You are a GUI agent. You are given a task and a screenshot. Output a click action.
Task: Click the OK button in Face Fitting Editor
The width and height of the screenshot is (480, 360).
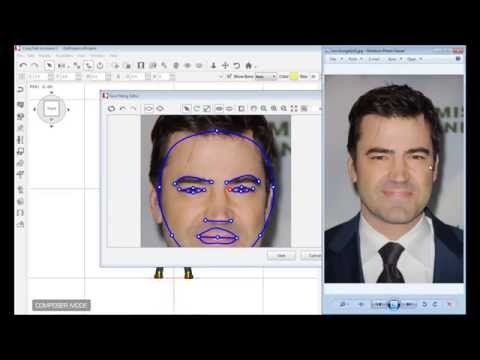click(x=282, y=256)
